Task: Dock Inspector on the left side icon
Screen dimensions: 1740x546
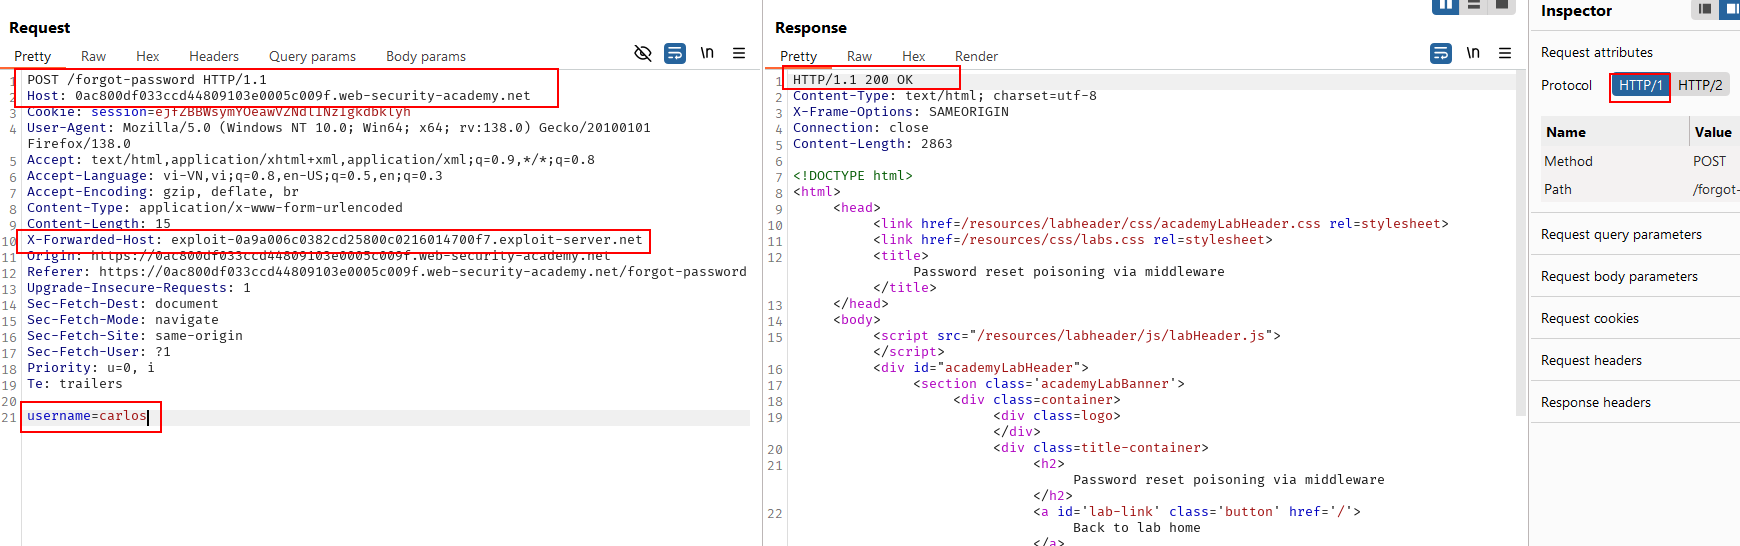Action: point(1704,9)
